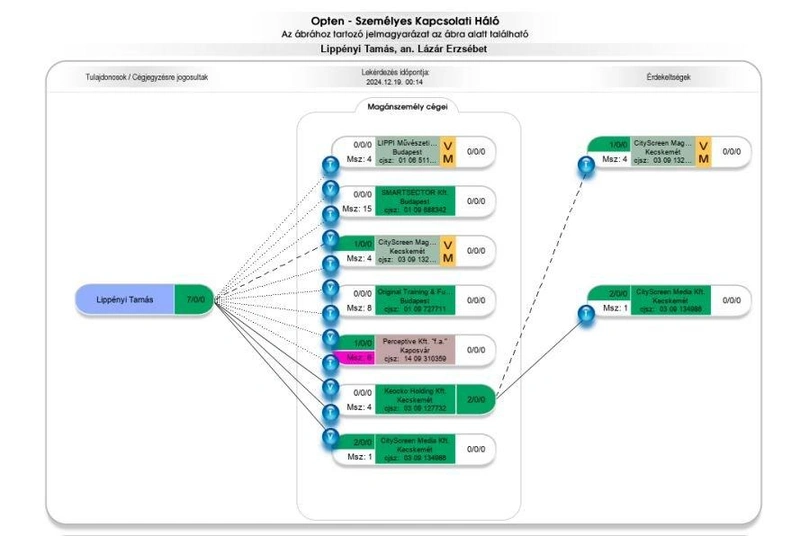This screenshot has height=536, width=800.
Task: Open CityScreen Media Kft. box under Érdekeltségek
Action: 671,301
